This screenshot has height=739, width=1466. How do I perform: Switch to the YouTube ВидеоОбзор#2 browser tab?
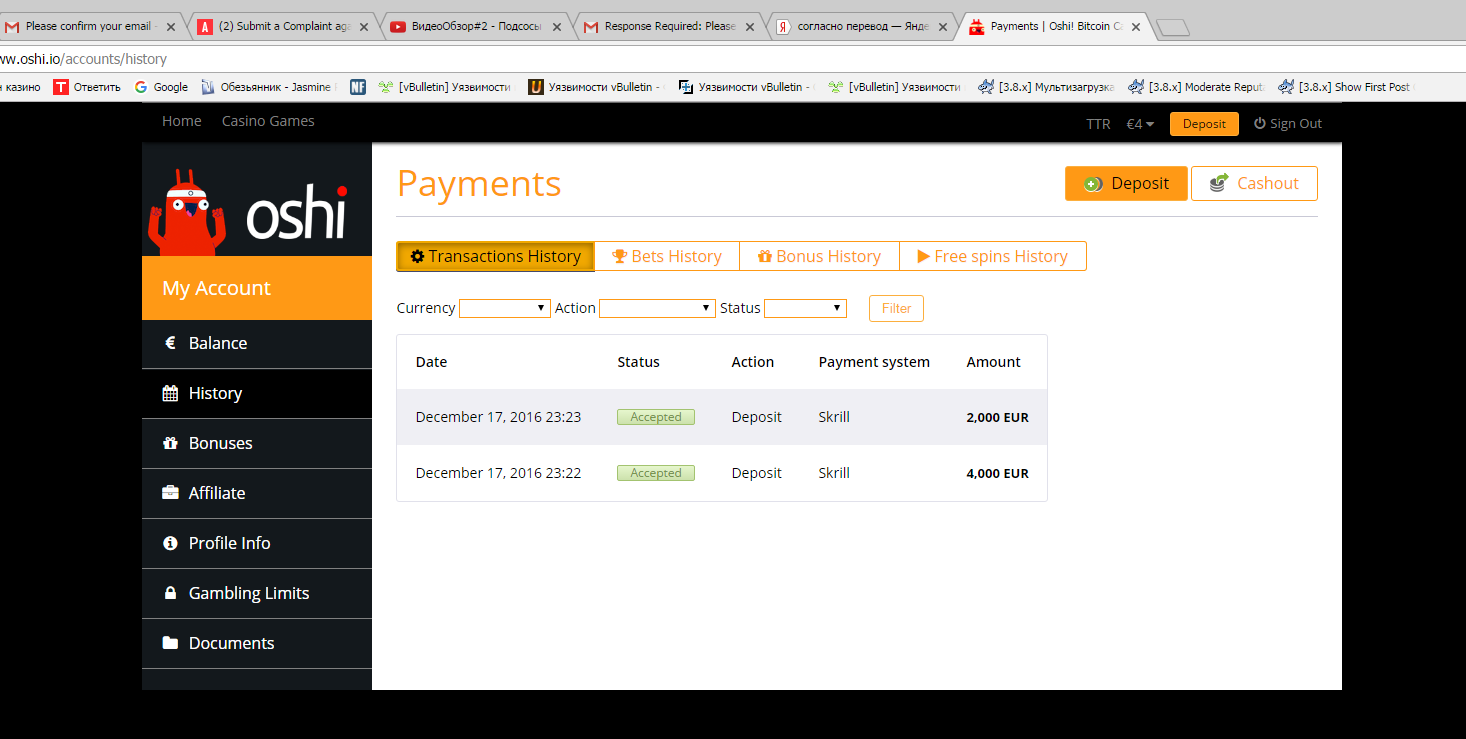pos(476,26)
